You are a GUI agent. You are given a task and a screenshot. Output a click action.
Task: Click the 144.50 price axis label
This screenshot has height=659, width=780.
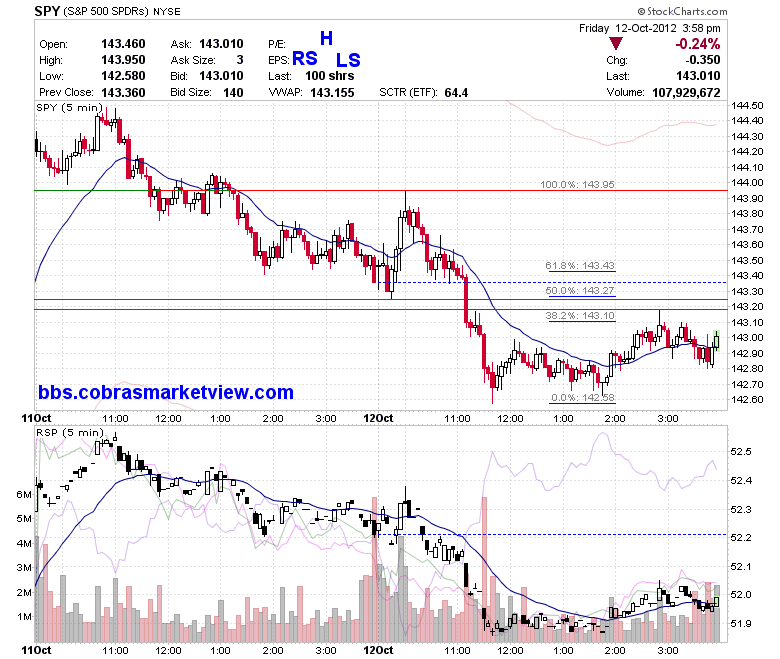(747, 105)
